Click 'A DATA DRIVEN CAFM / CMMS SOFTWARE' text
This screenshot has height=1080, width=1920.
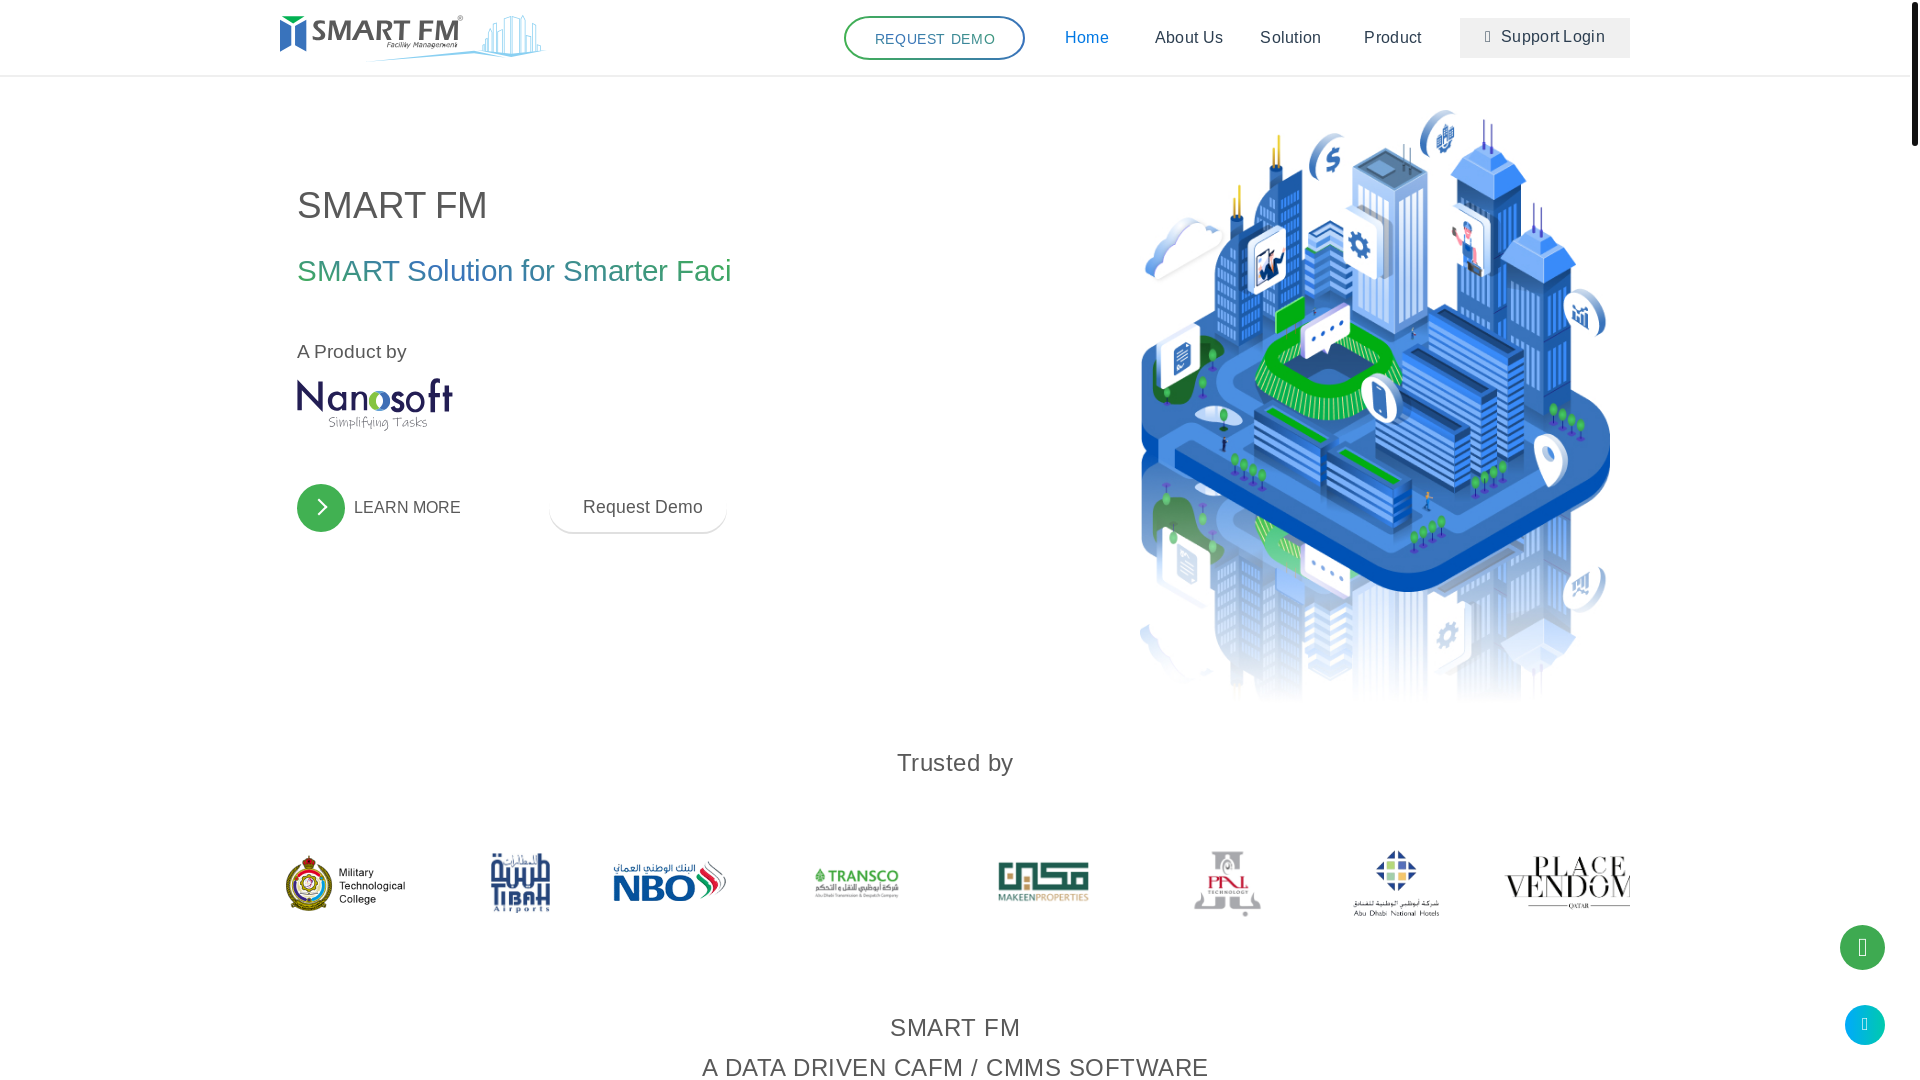coord(955,1067)
